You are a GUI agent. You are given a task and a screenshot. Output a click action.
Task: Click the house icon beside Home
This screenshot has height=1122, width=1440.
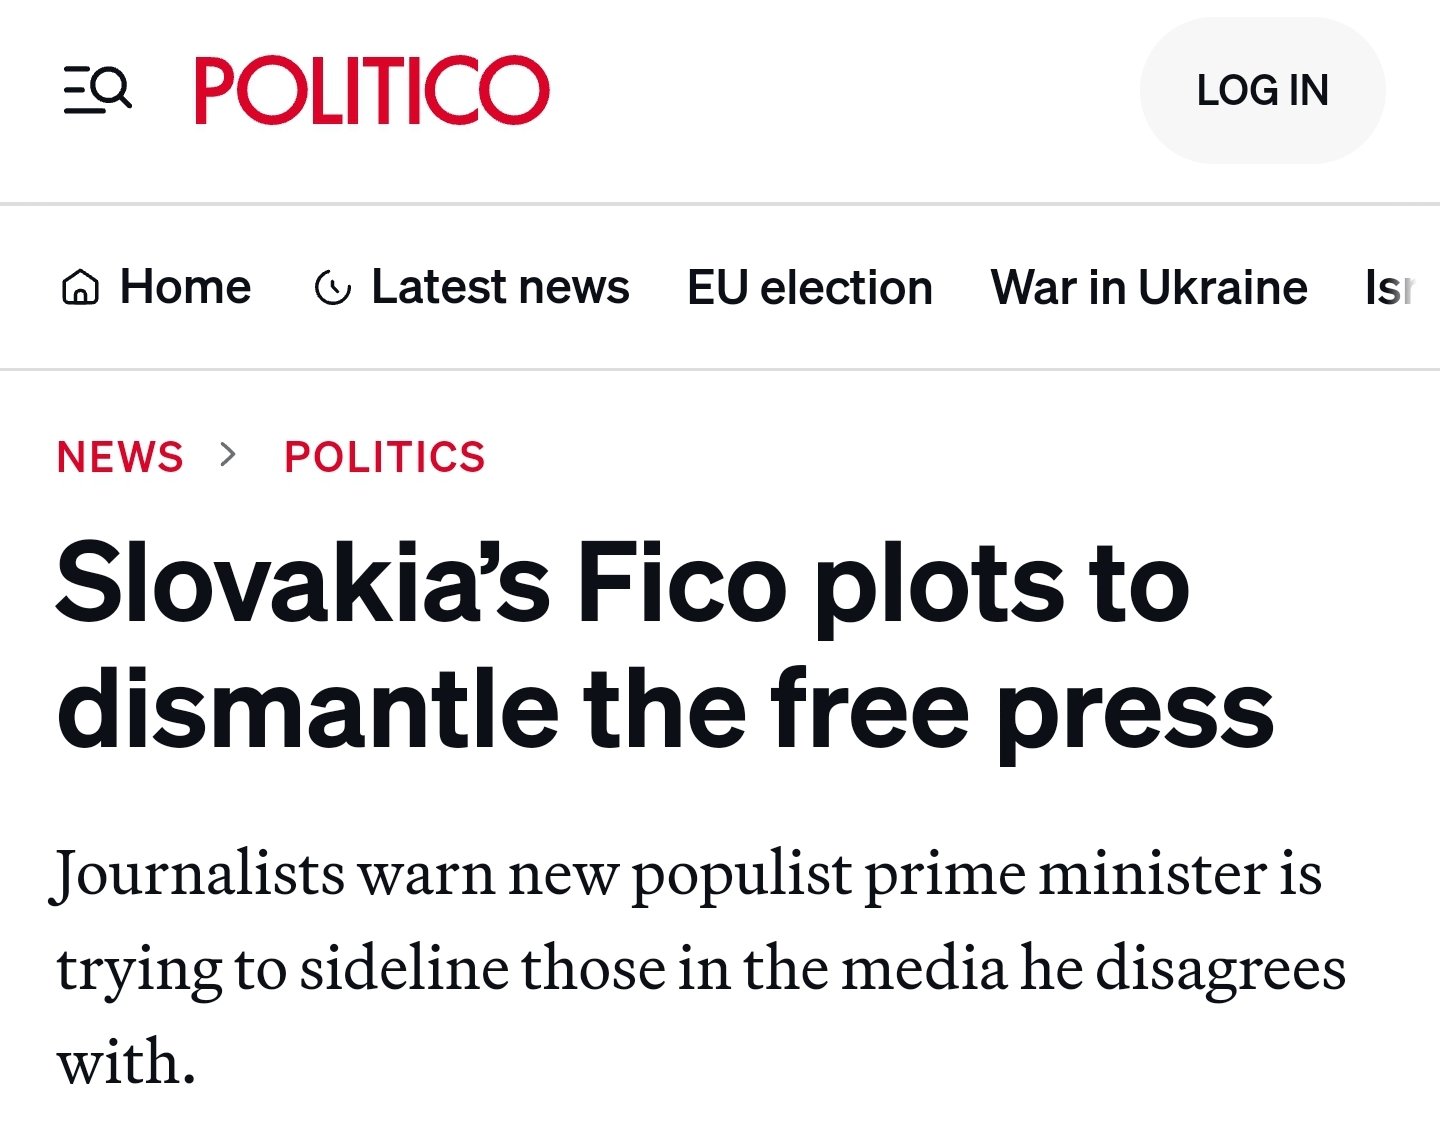(80, 289)
